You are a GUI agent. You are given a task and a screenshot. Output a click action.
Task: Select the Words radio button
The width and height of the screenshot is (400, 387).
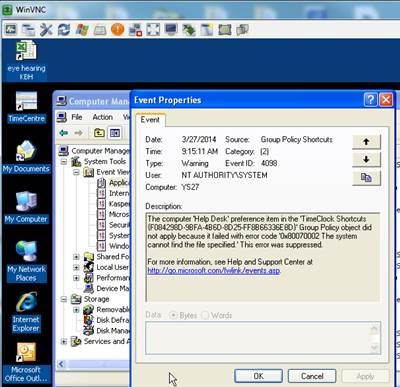click(205, 315)
